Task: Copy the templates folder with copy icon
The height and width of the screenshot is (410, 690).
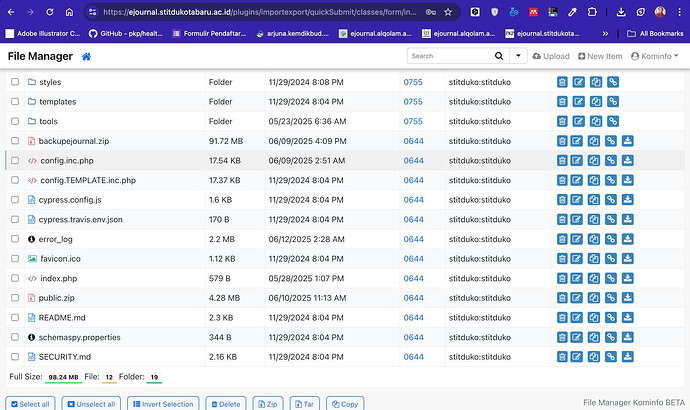Action: coord(596,102)
